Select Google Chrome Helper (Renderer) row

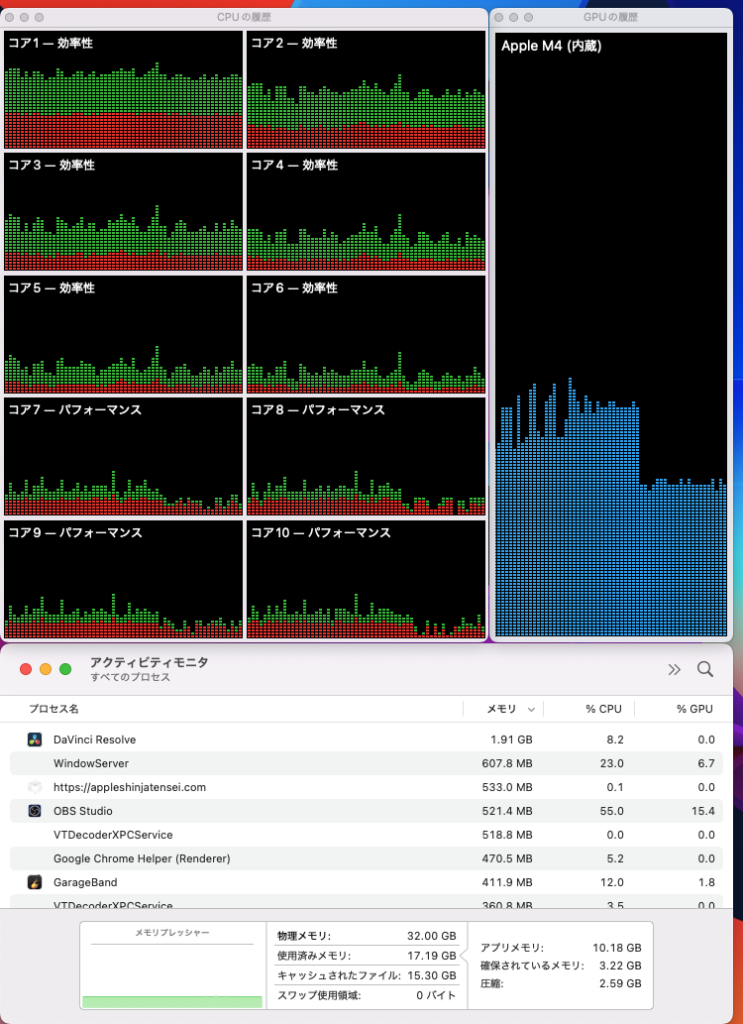click(x=366, y=858)
